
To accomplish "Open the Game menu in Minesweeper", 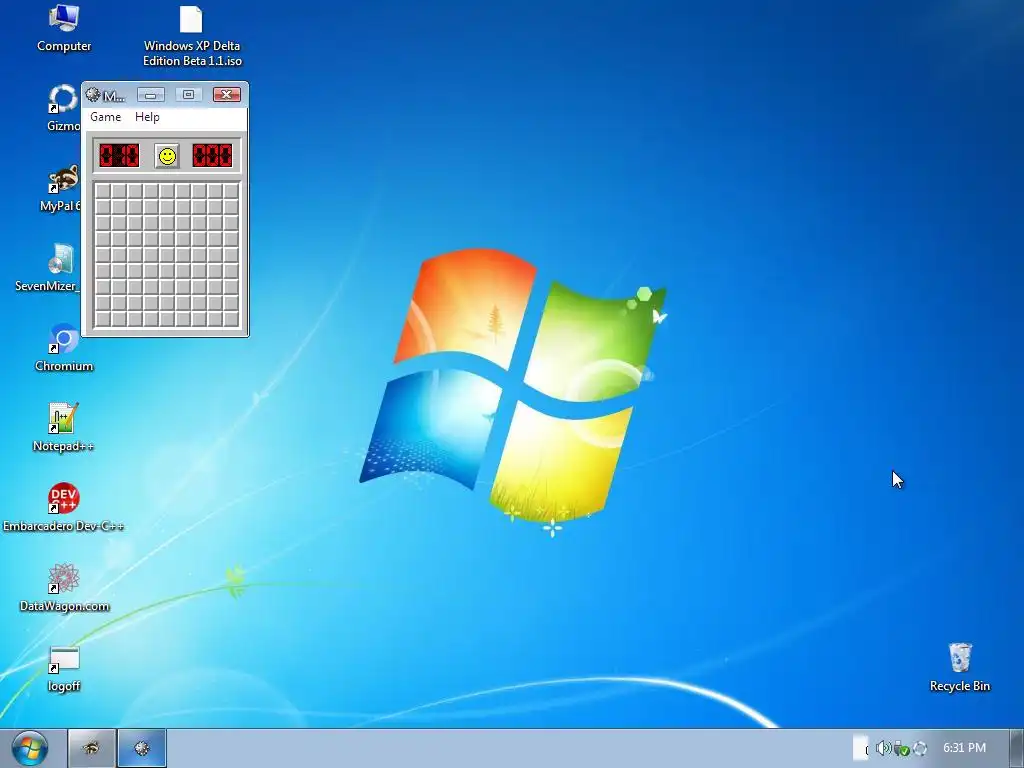I will [105, 117].
